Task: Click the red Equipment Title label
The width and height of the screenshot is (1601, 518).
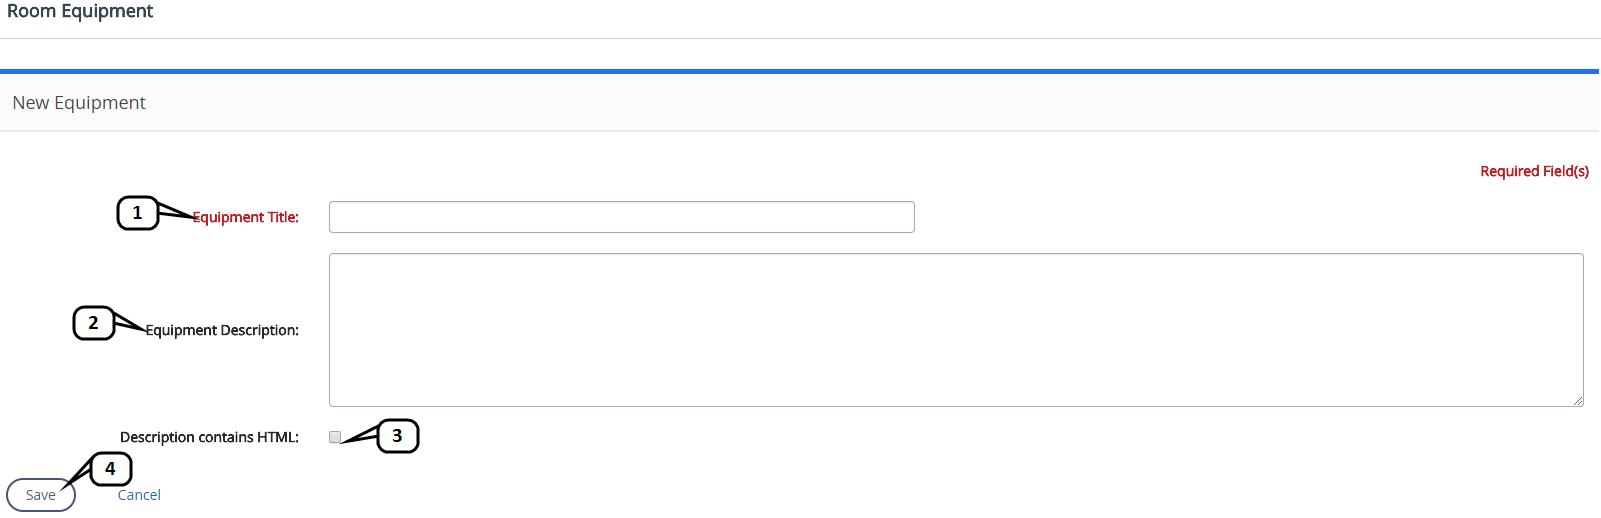Action: coord(246,217)
